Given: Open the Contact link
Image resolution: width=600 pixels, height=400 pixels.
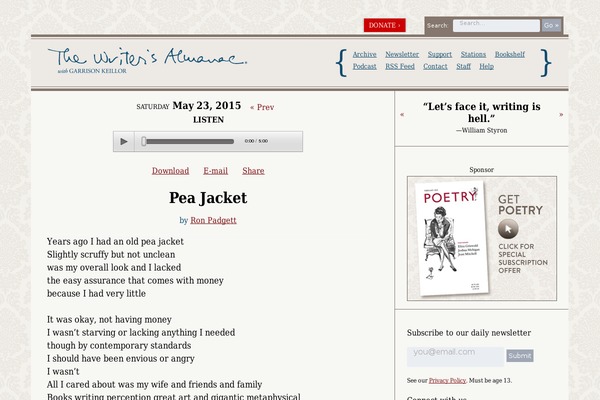Looking at the screenshot, I should 435,66.
